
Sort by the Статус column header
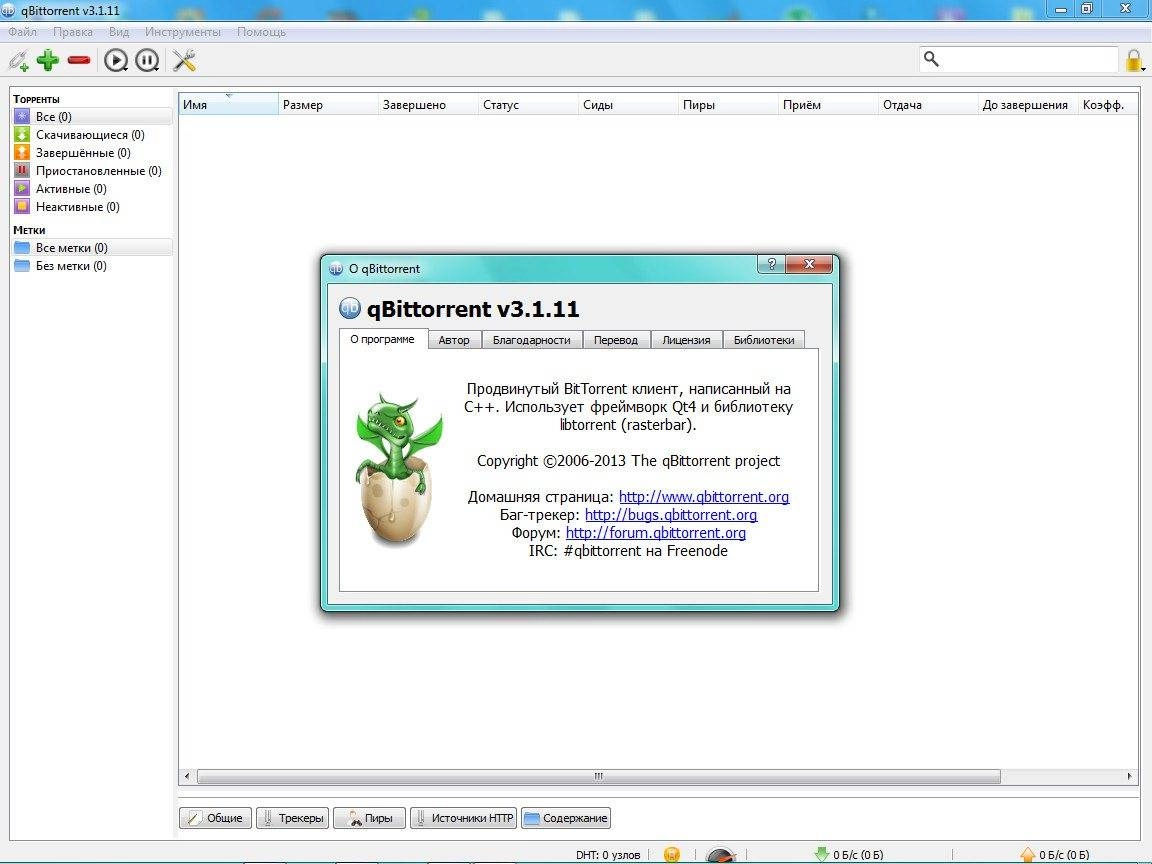click(x=528, y=104)
